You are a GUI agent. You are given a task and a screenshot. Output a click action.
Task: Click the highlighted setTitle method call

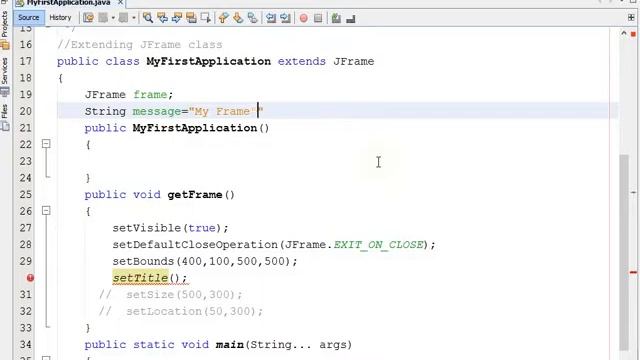[x=140, y=278]
